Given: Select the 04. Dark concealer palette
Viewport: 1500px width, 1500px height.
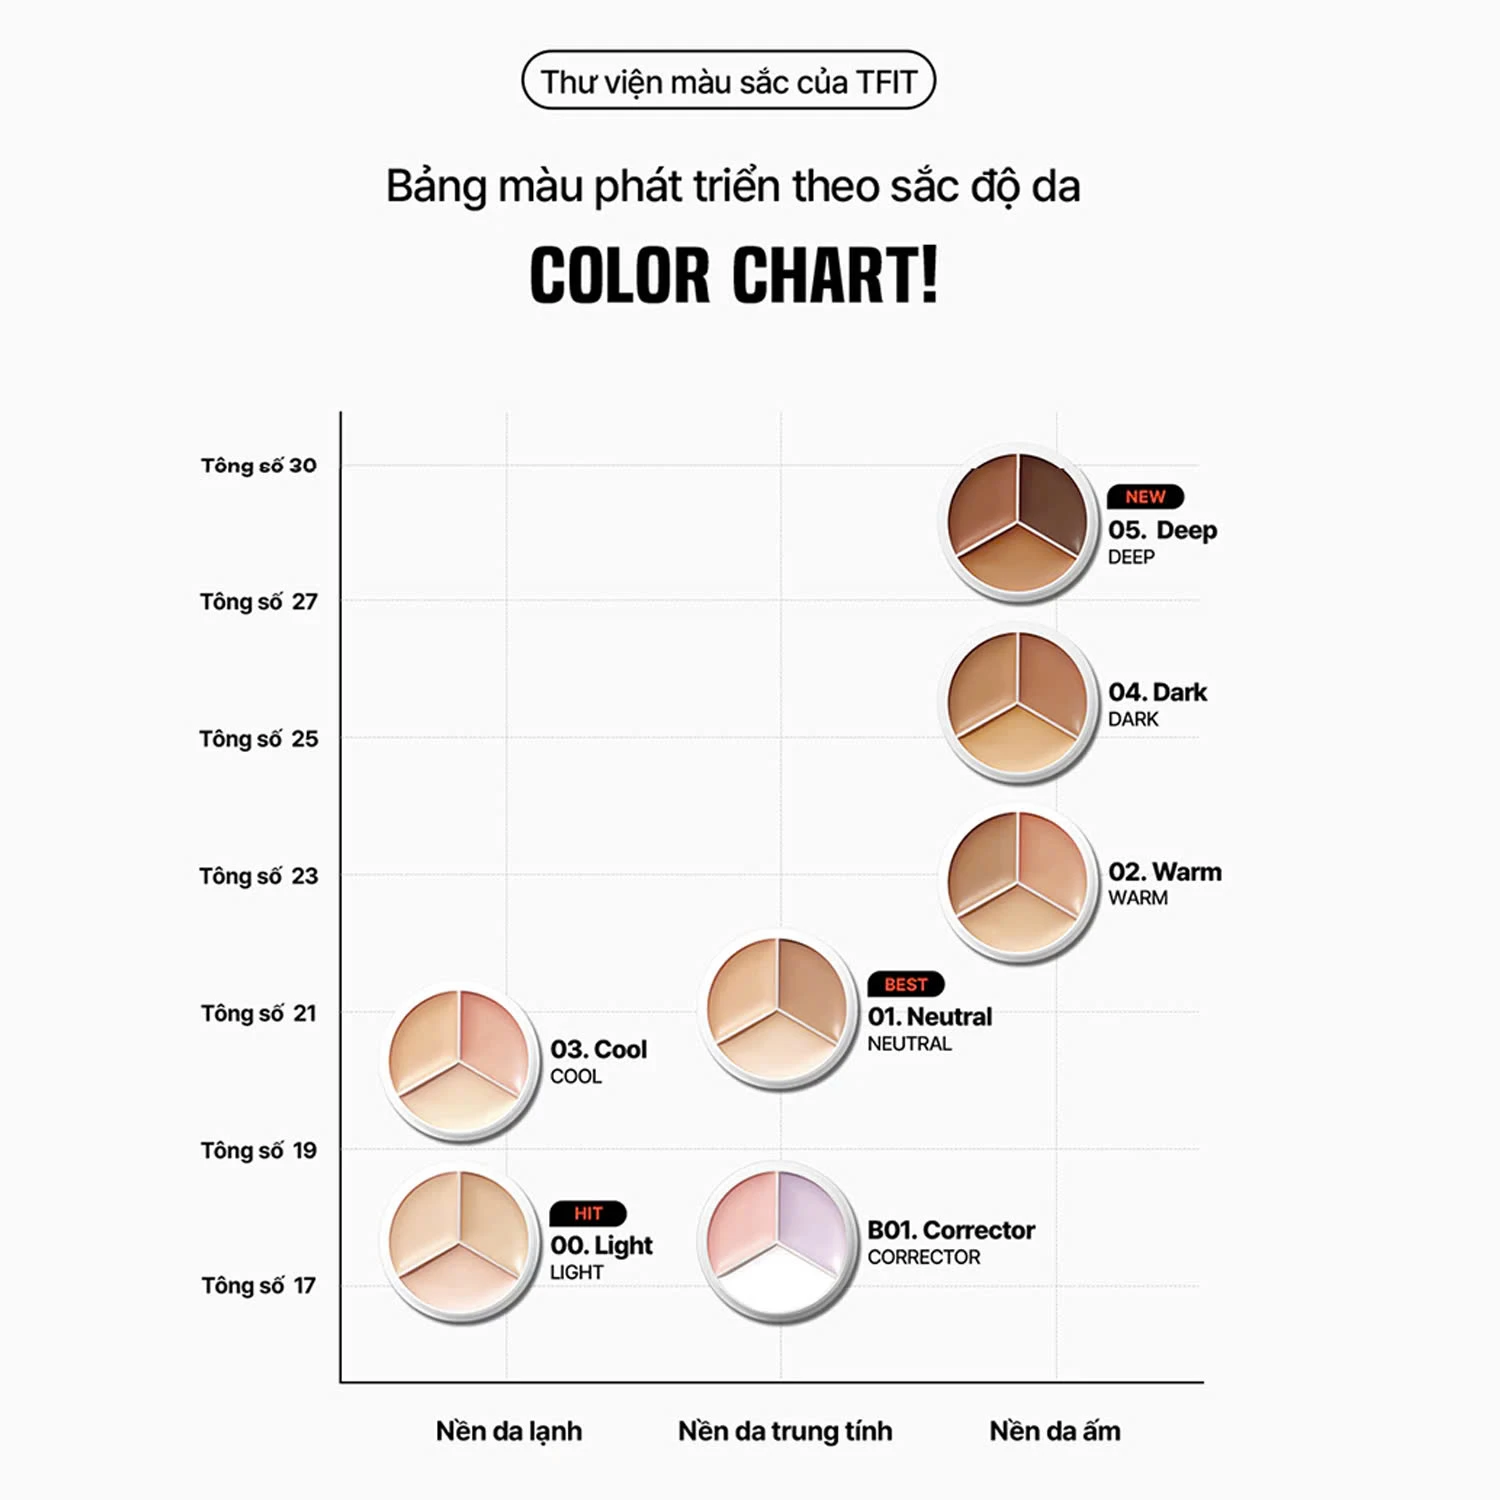Looking at the screenshot, I should (x=1018, y=702).
